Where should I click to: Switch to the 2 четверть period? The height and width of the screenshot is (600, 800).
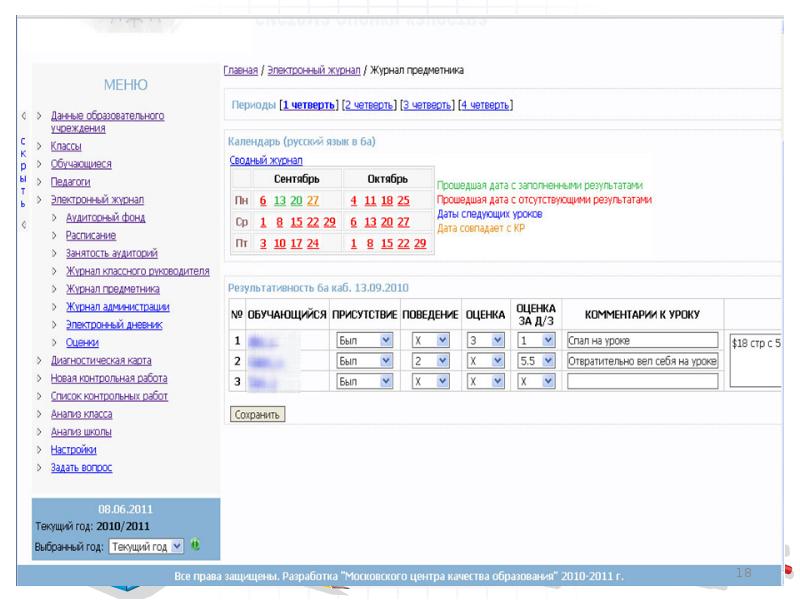pyautogui.click(x=367, y=104)
